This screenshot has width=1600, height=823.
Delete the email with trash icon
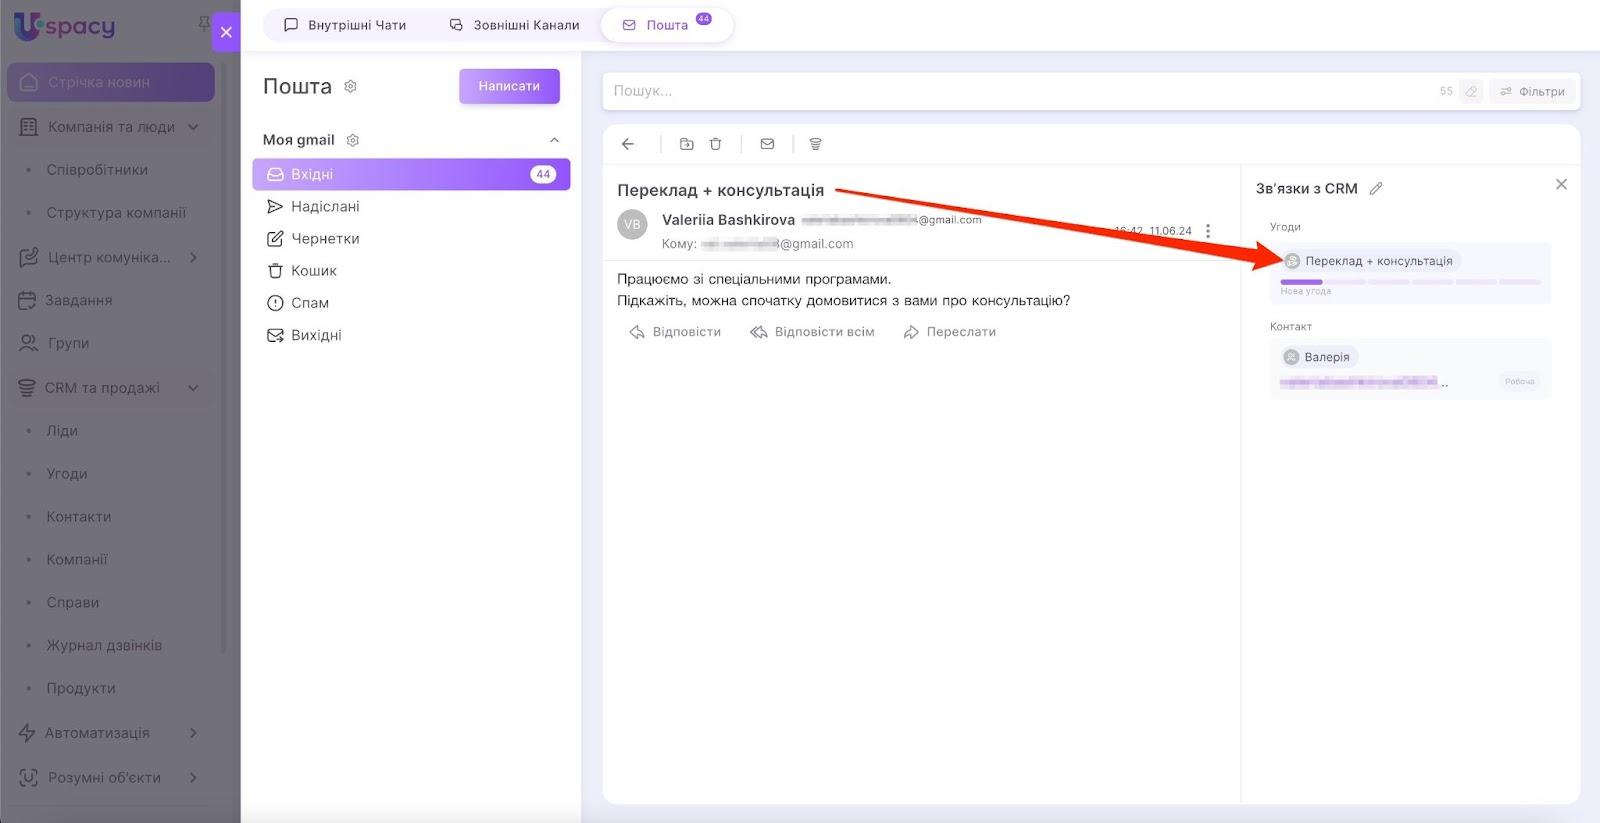pos(716,144)
